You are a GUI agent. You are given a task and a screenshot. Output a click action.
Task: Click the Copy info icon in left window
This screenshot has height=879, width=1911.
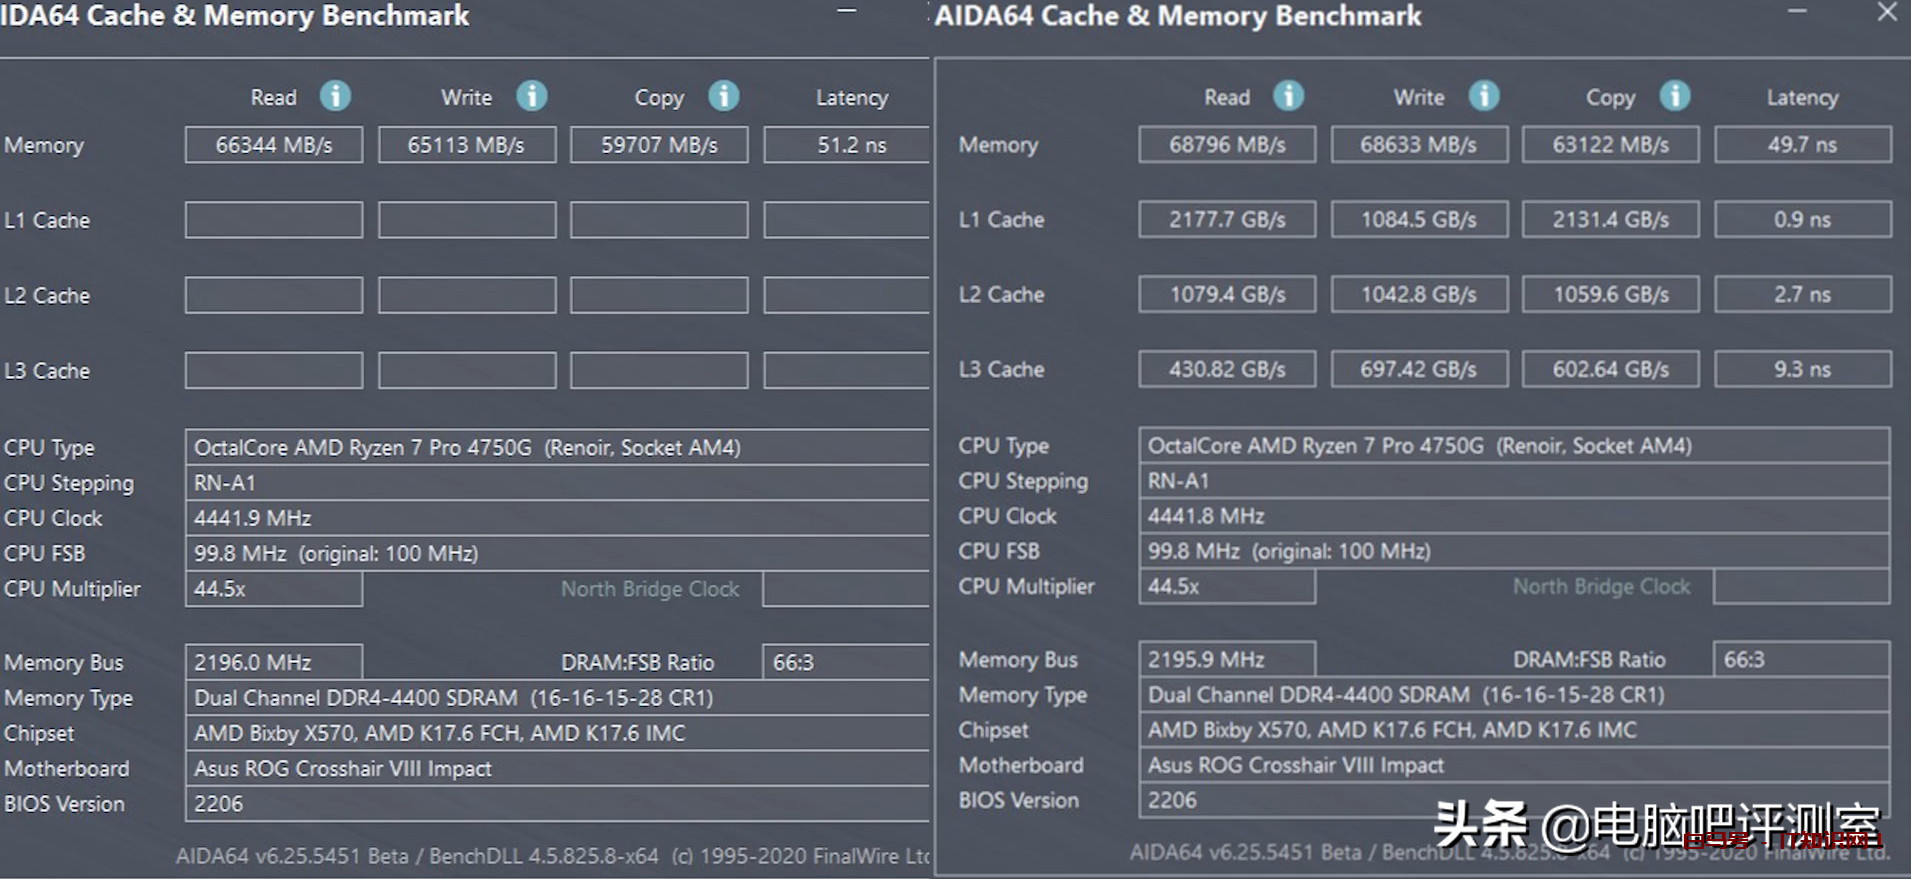(x=723, y=96)
